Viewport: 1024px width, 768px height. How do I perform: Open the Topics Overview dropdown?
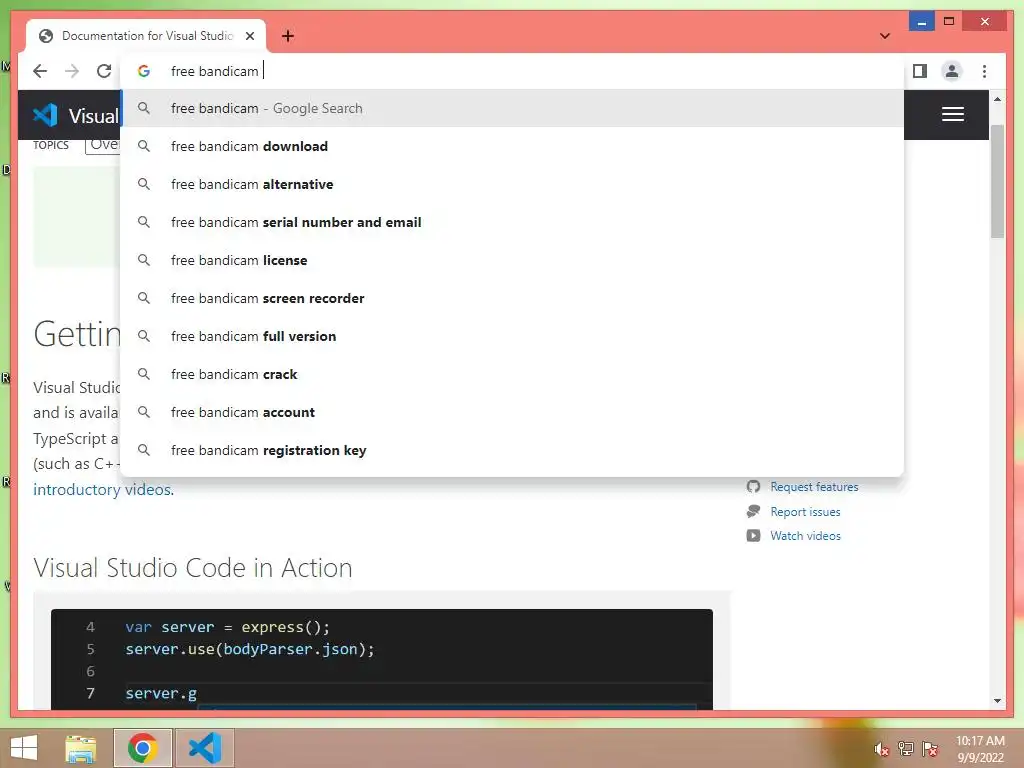pyautogui.click(x=103, y=145)
